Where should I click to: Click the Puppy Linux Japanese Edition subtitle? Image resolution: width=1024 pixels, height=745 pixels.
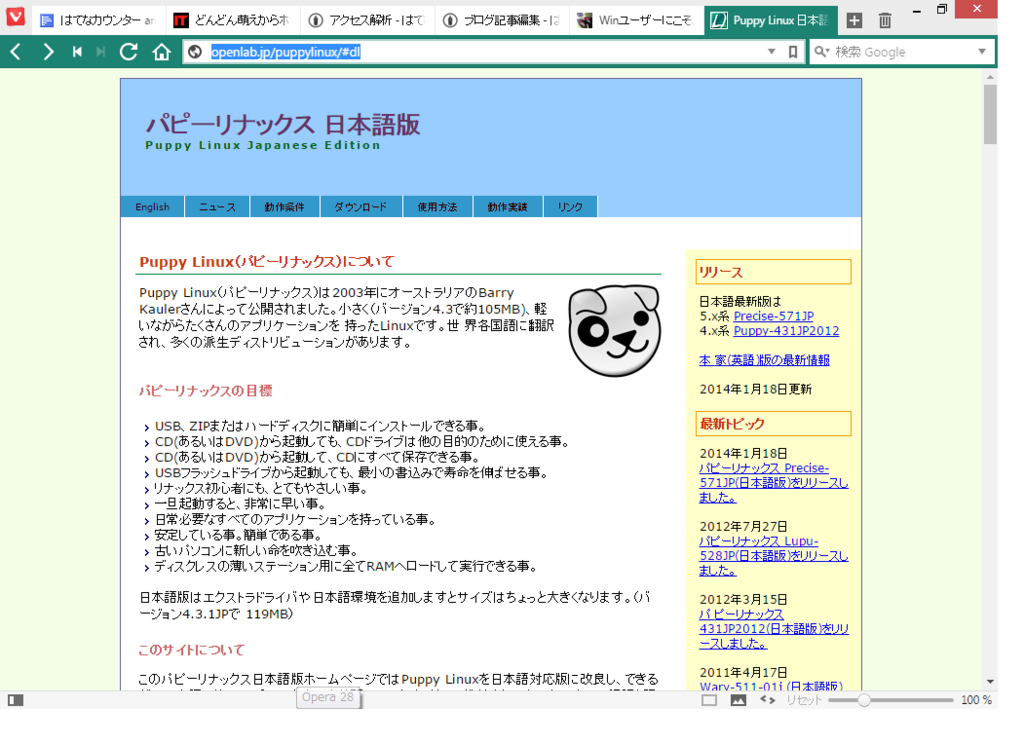(263, 145)
